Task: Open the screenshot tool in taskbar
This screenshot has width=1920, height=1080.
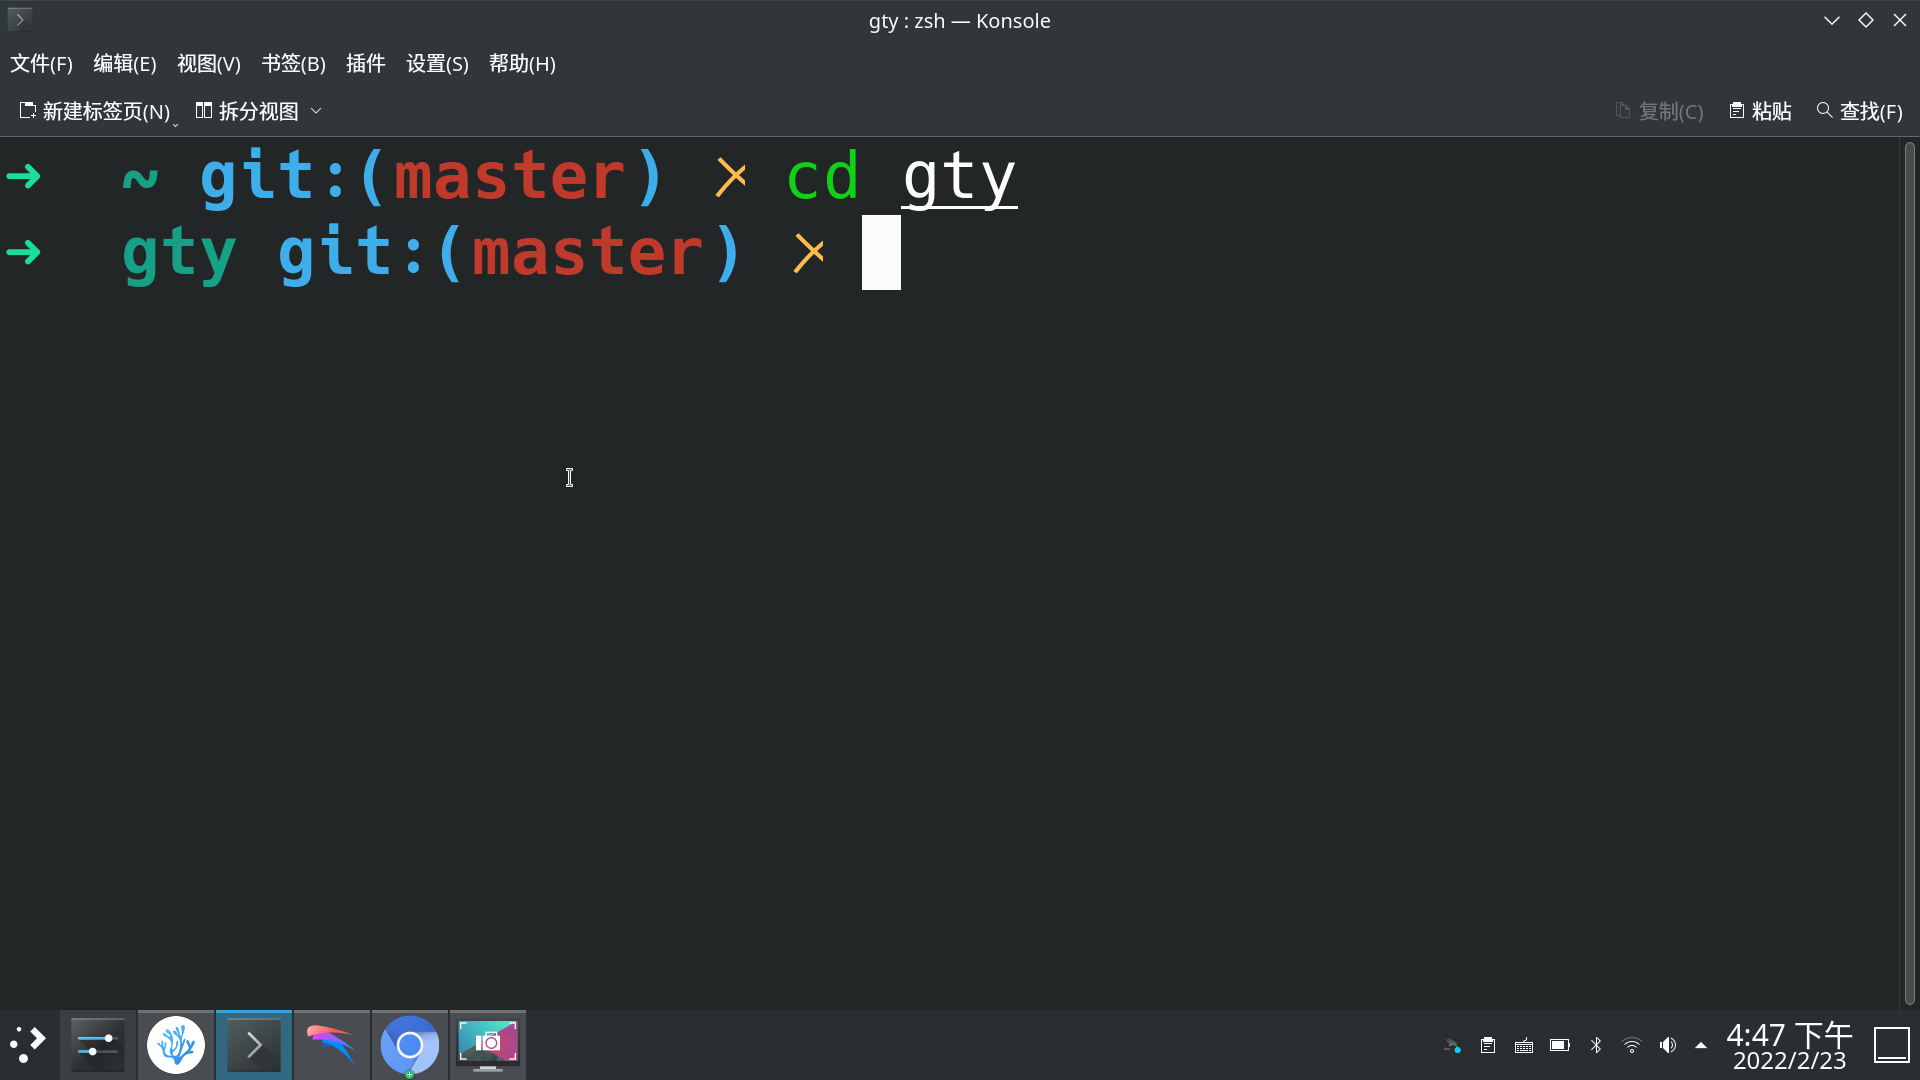Action: click(488, 1045)
